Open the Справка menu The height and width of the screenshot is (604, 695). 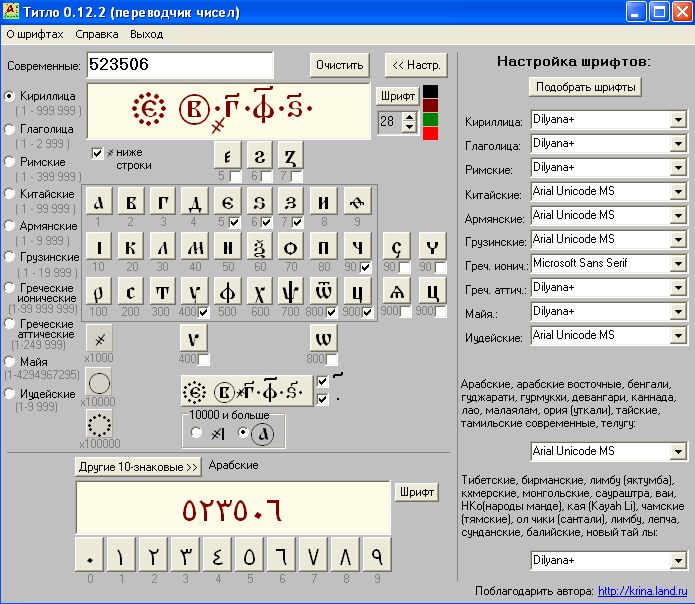[96, 34]
